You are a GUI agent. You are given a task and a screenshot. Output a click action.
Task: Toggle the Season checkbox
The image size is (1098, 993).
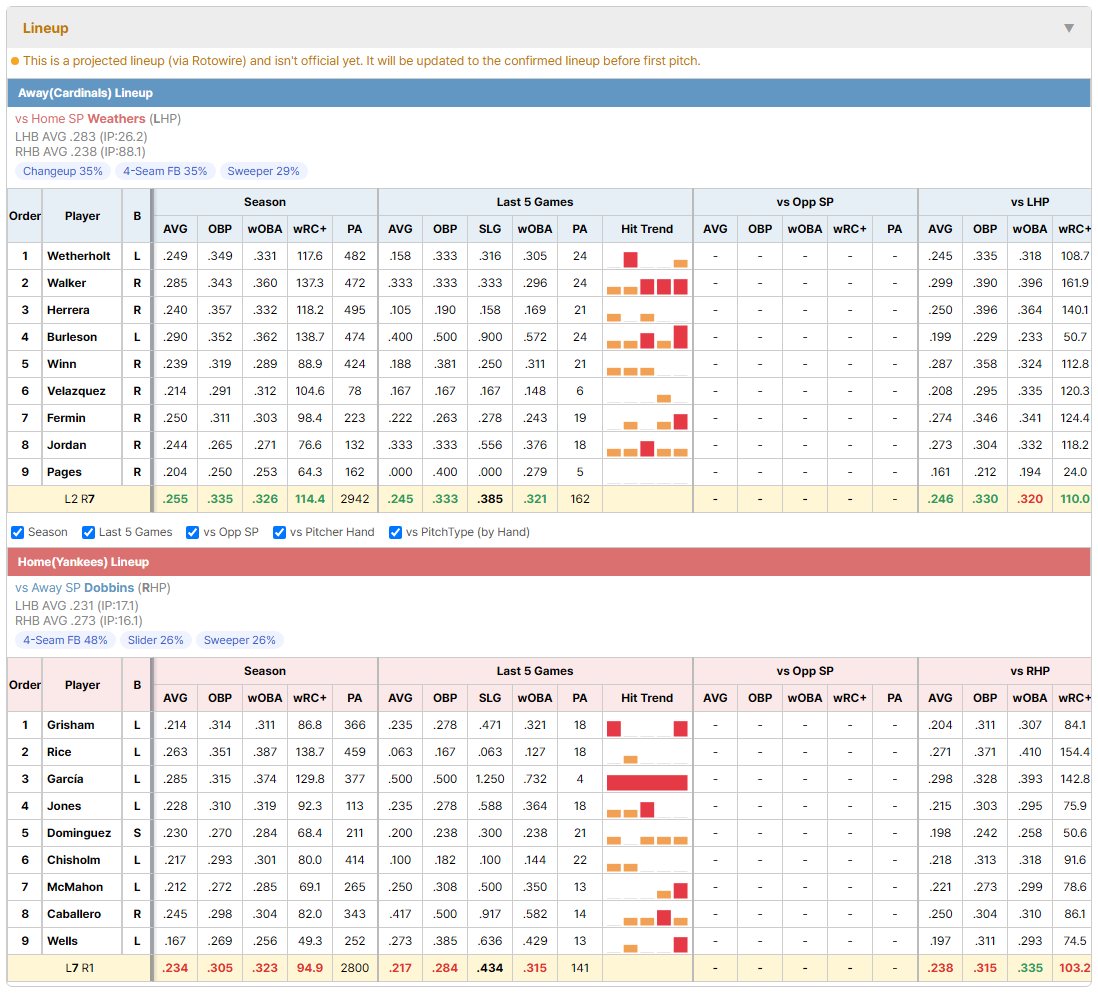(18, 532)
